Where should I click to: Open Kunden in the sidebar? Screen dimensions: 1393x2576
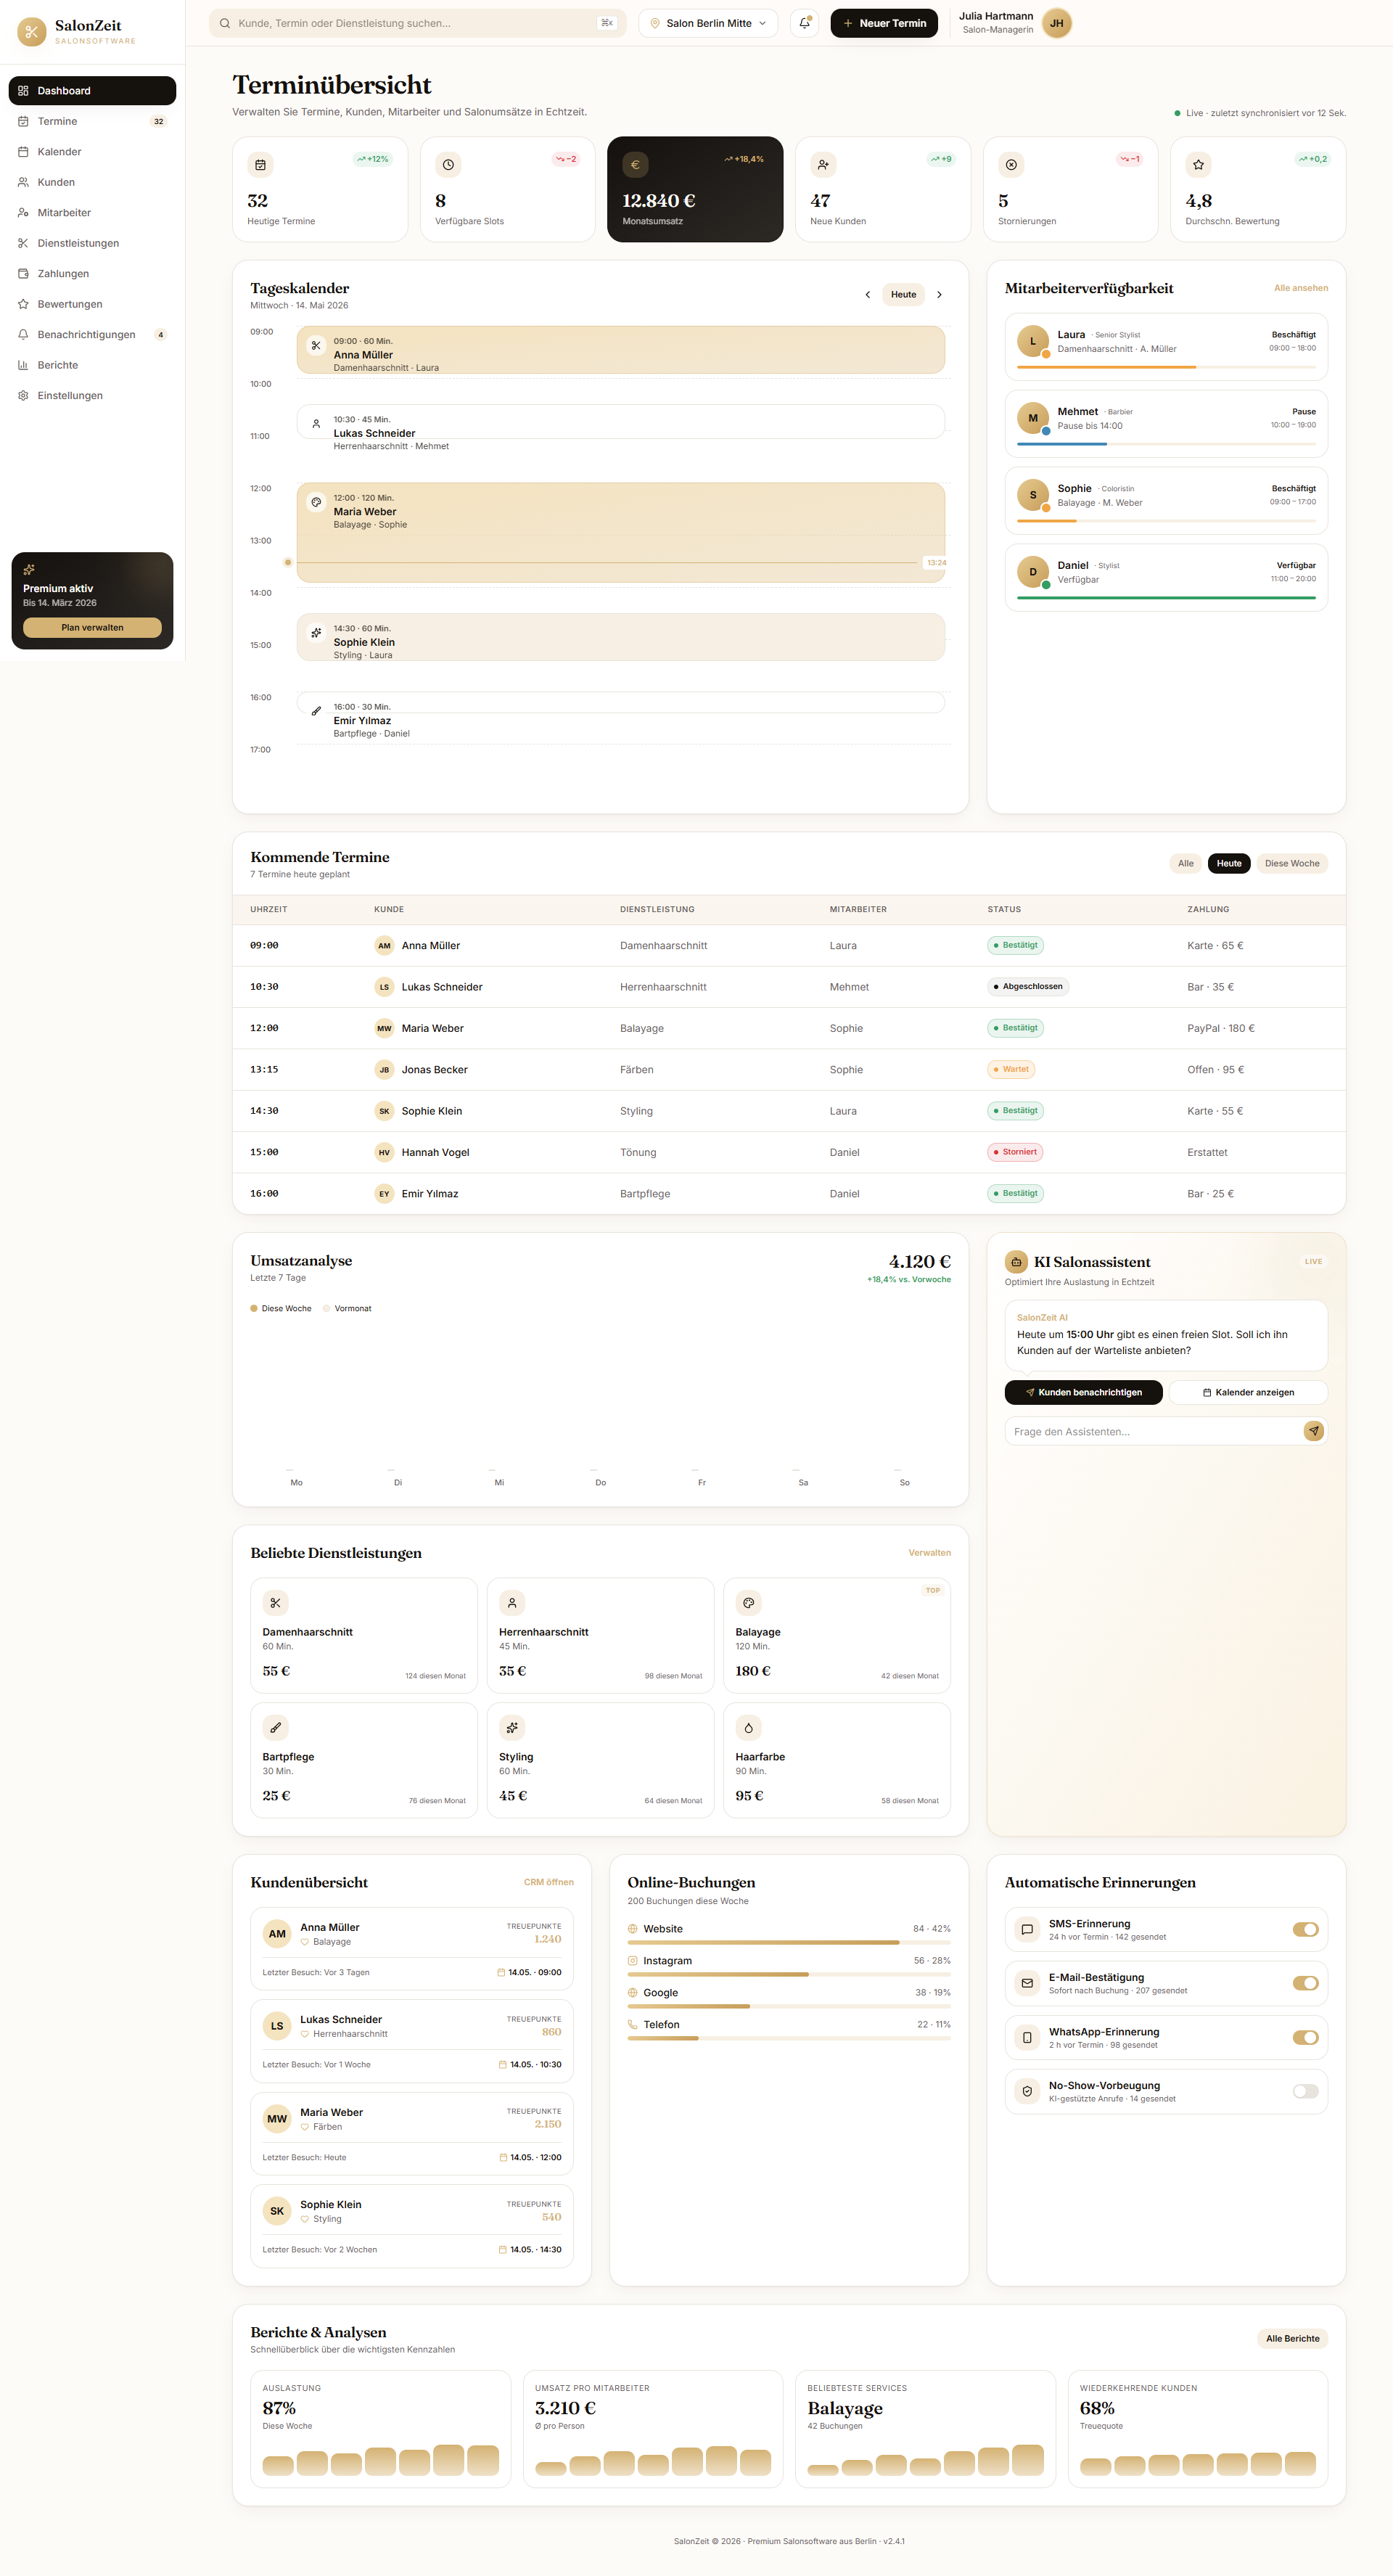tap(92, 182)
